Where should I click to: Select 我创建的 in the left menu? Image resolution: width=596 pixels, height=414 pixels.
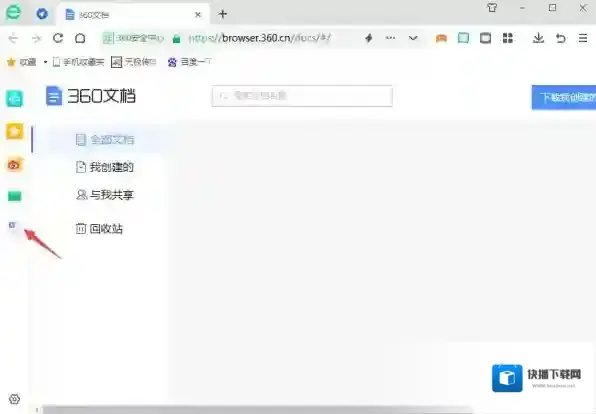[x=105, y=167]
